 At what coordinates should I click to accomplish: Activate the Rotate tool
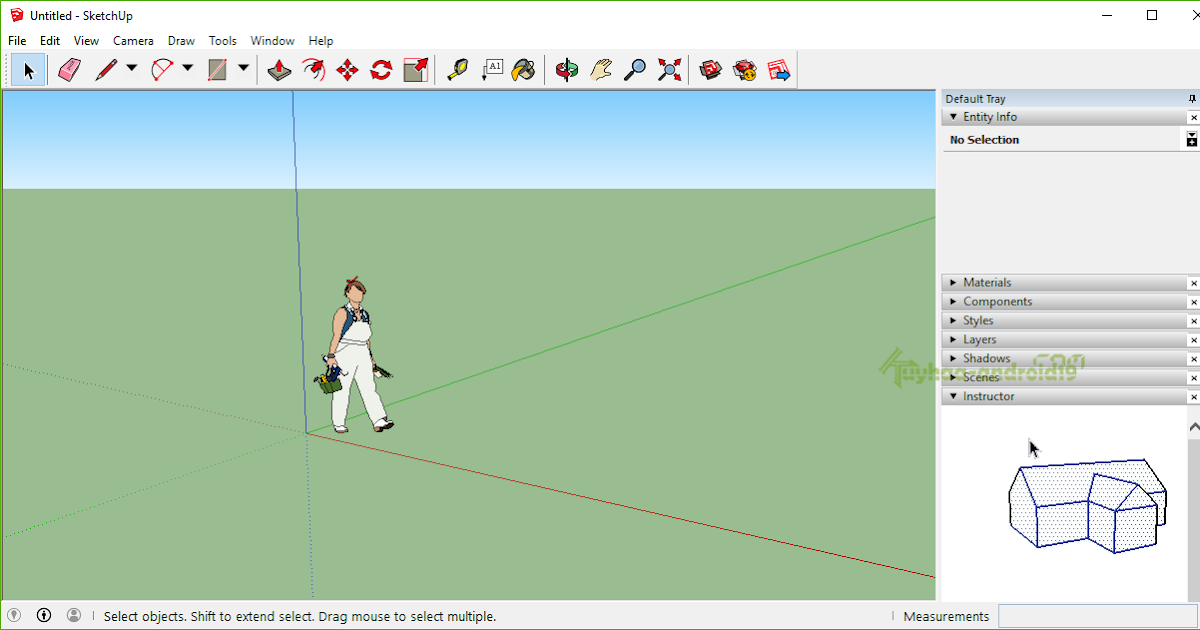(381, 70)
